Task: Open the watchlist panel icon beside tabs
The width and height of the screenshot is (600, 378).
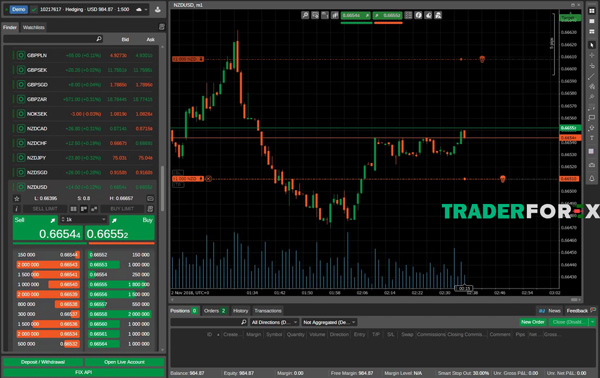Action: click(161, 27)
